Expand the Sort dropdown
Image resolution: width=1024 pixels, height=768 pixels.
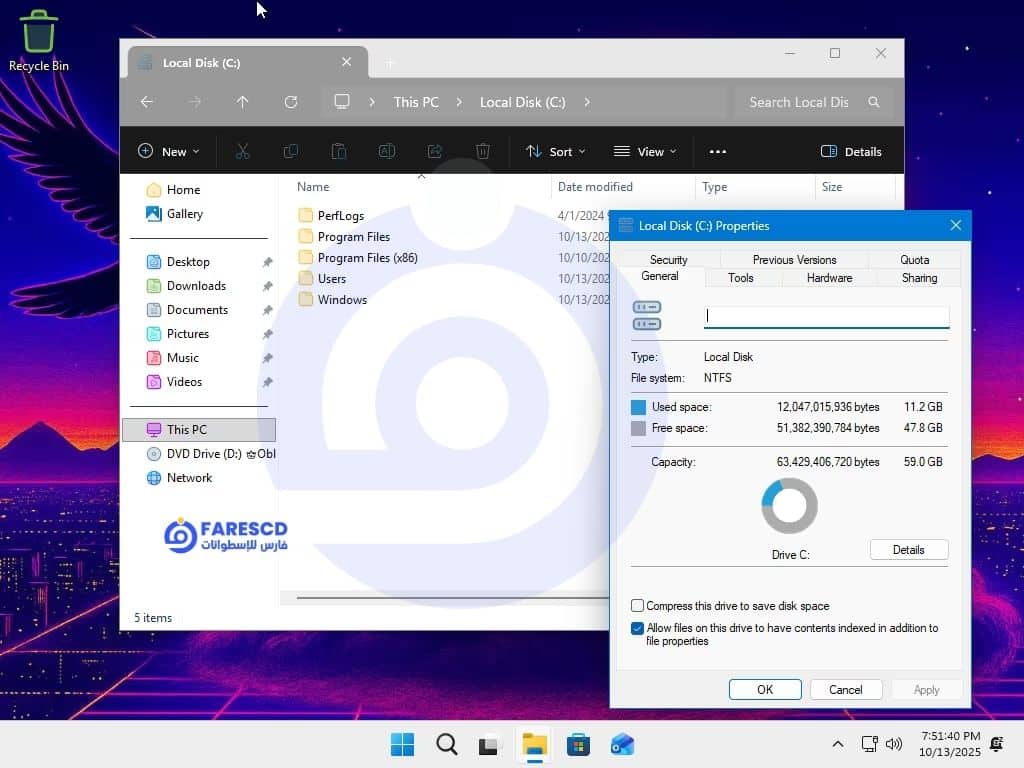(556, 152)
